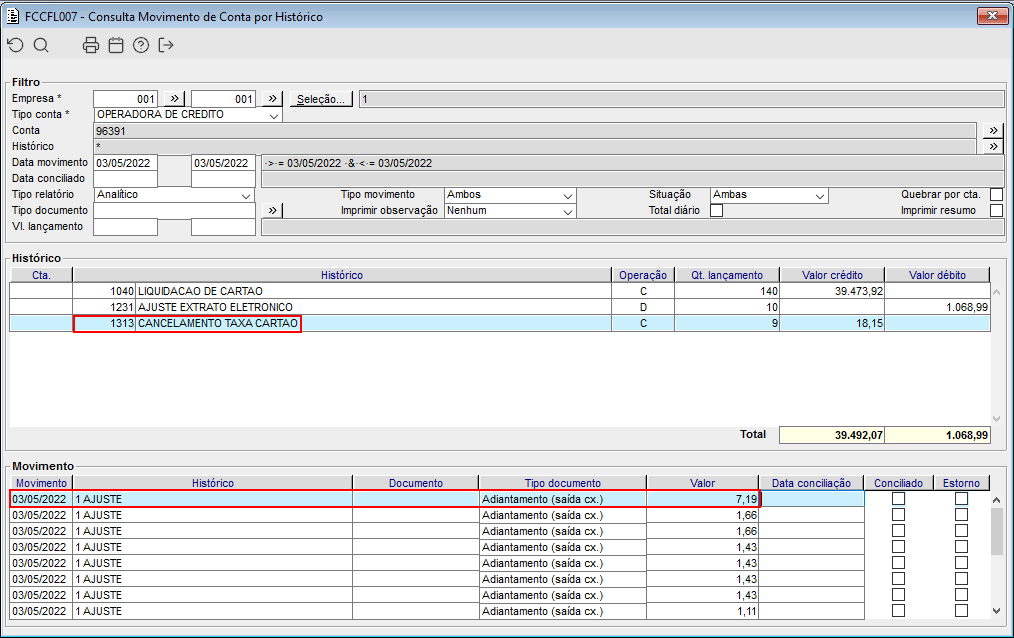Image resolution: width=1014 pixels, height=638 pixels.
Task: Click the Histórico grid scroll down arrow
Action: 997,419
